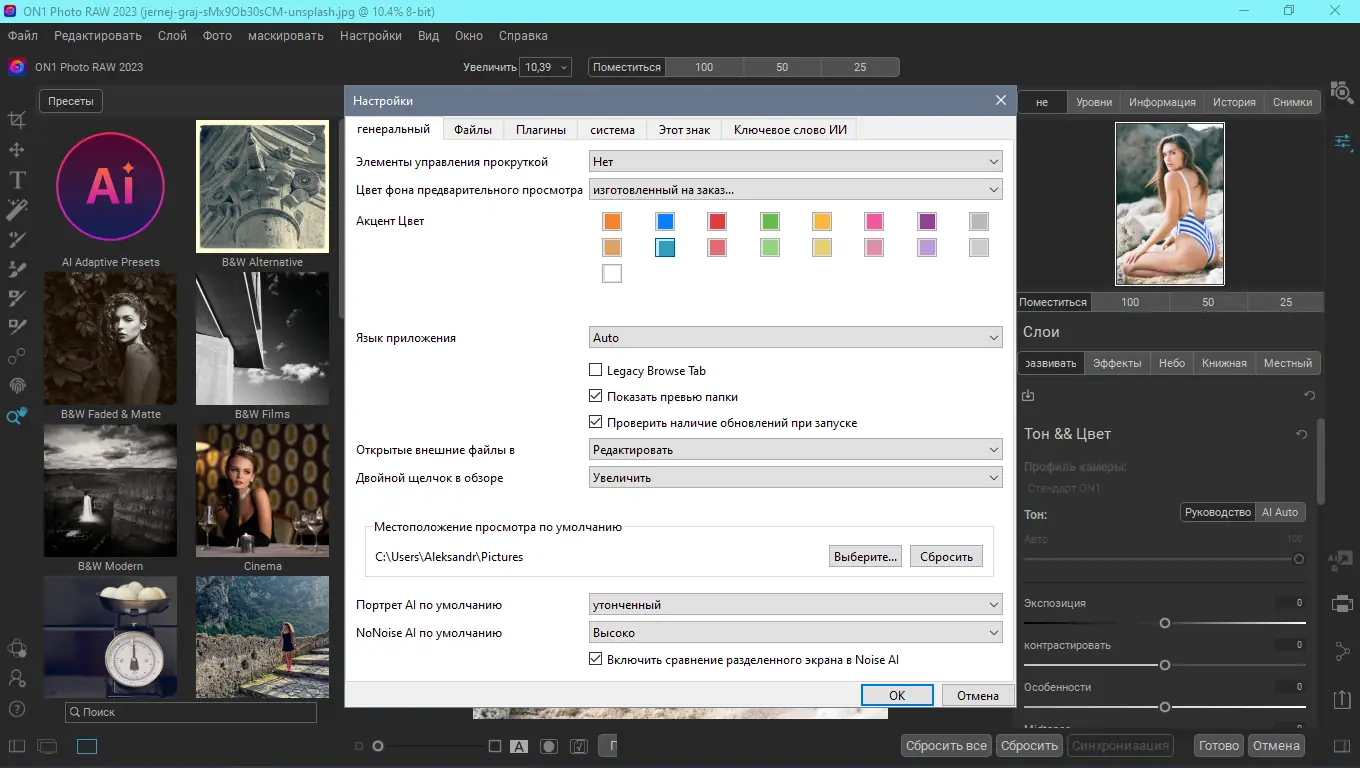Screen dimensions: 1360x768
Task: Select the Crop tool in left toolbar
Action: (x=17, y=120)
